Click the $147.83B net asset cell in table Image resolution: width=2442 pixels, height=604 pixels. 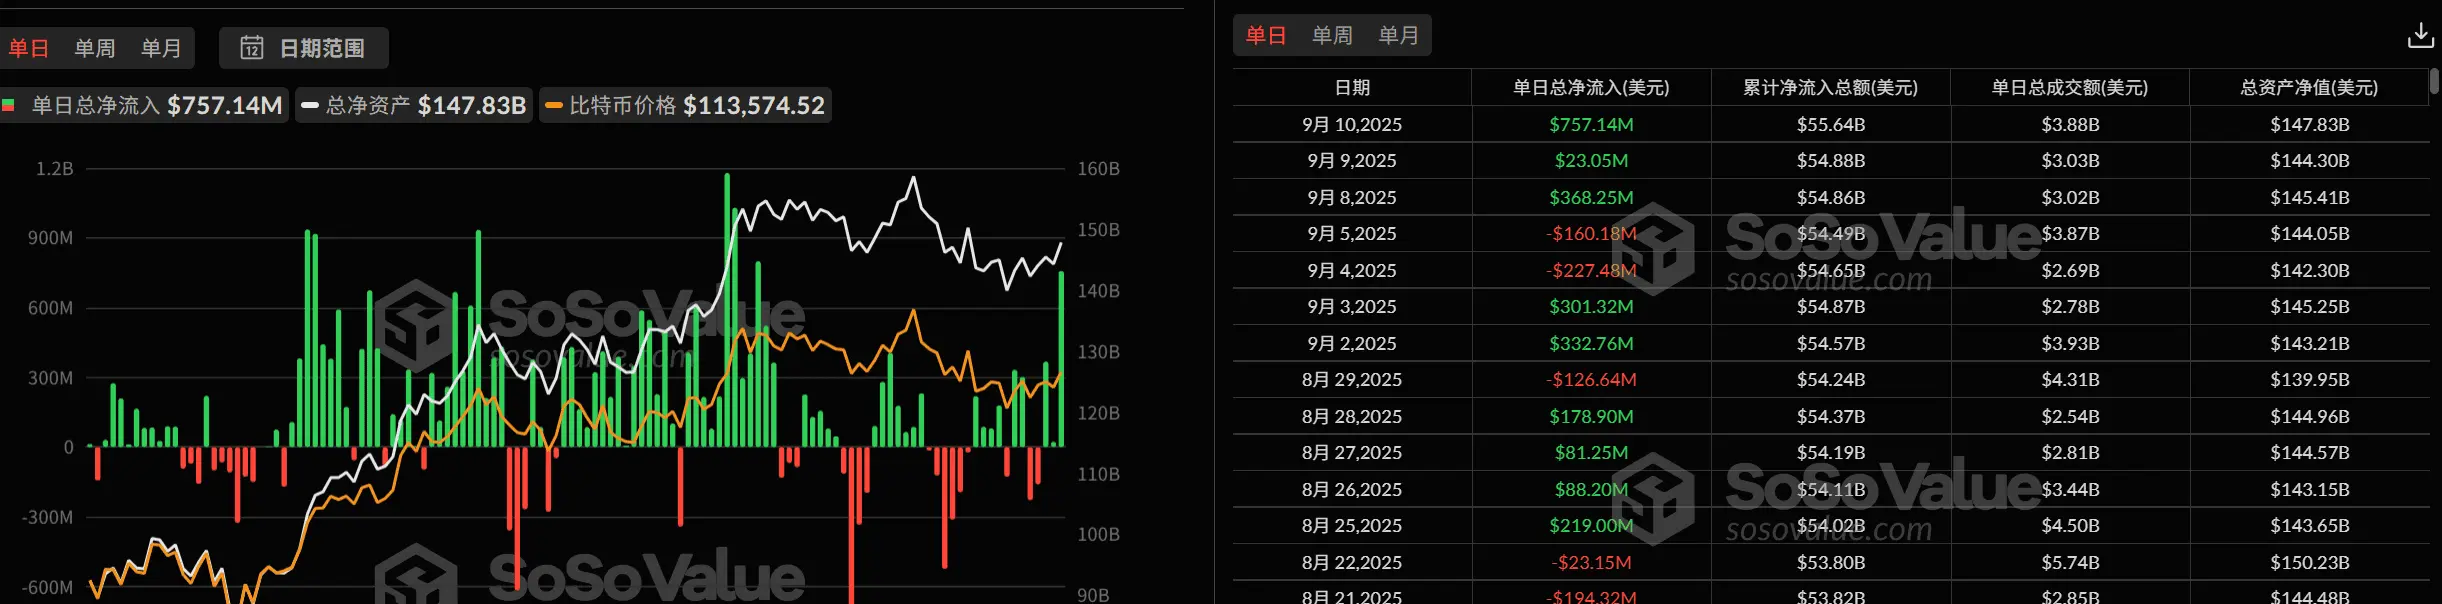pos(2310,124)
